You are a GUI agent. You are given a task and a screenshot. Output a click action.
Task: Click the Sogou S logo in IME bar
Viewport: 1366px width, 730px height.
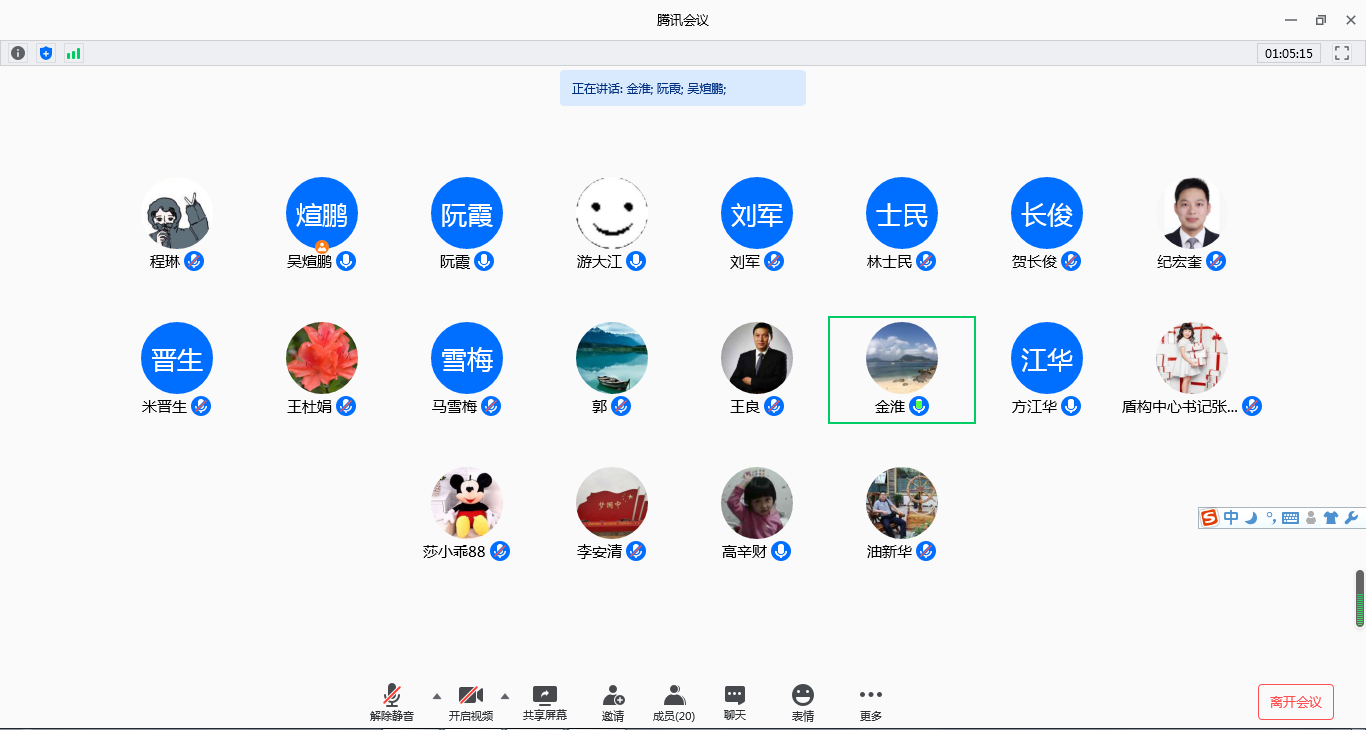[x=1210, y=517]
